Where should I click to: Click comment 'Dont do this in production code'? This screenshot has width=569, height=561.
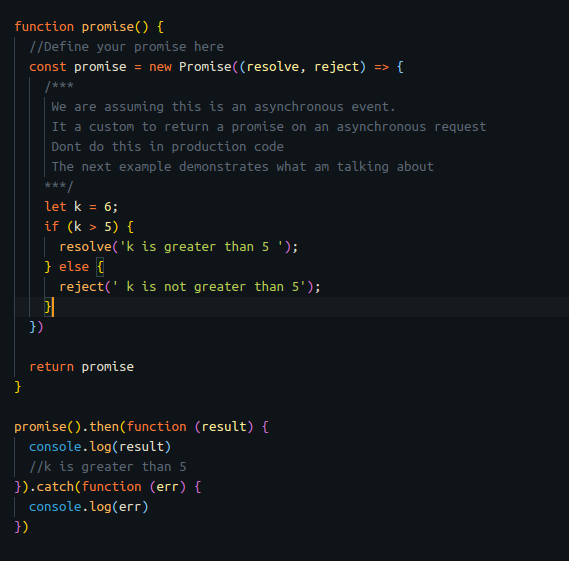[168, 147]
